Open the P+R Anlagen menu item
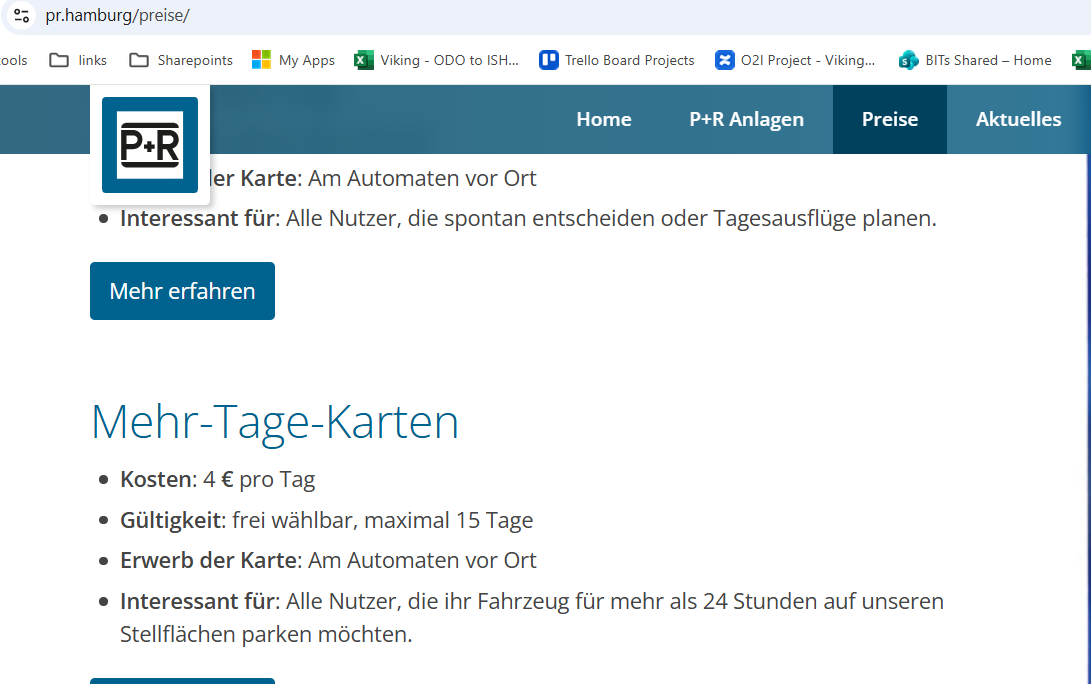Viewport: 1091px width, 684px height. (746, 119)
